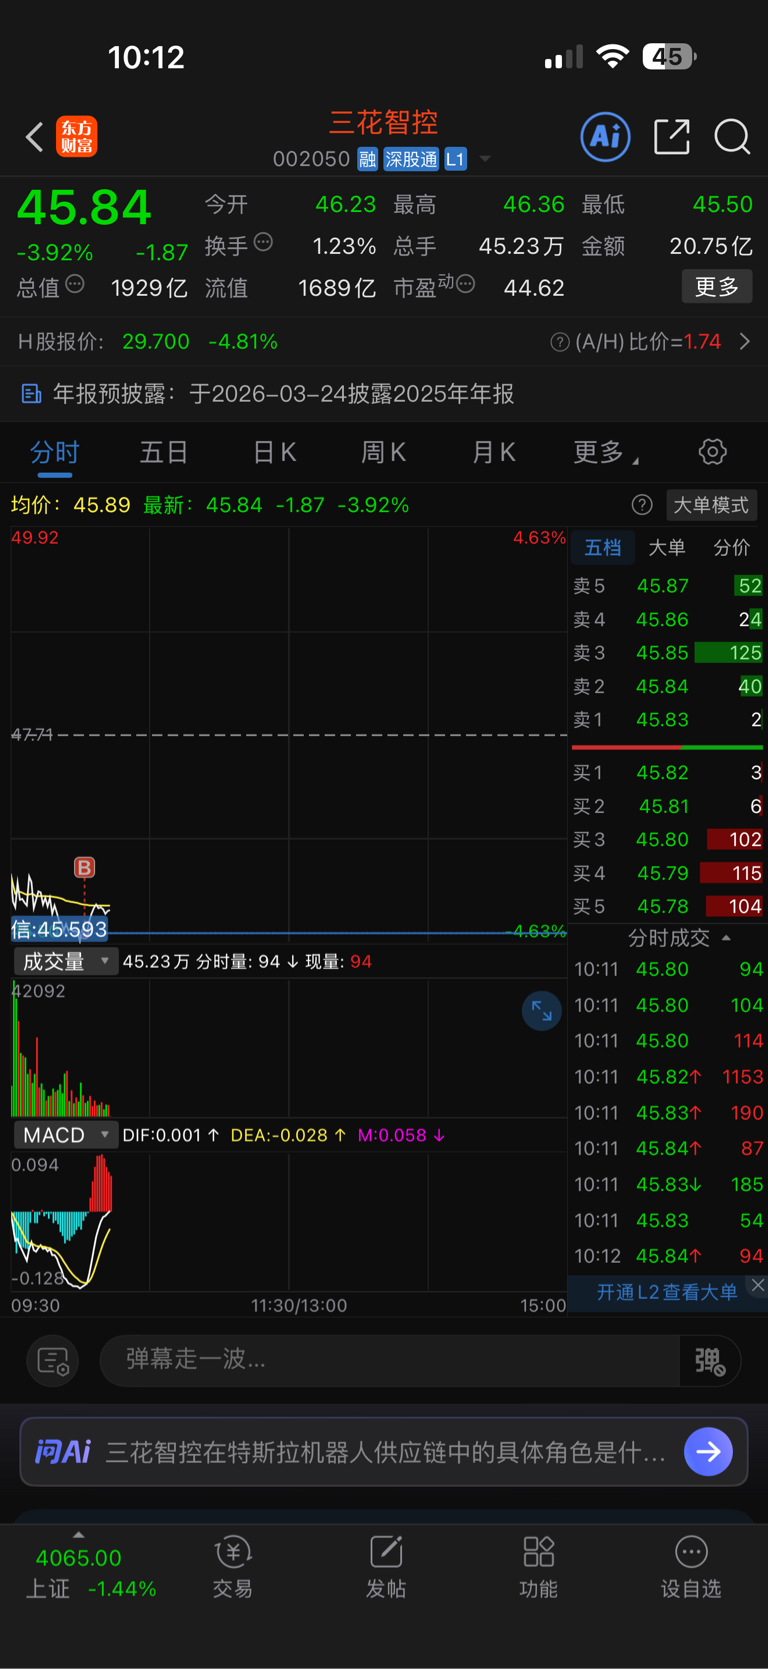Screen dimensions: 768x1669
Task: Tap the 45.82 trade with 1153 volume
Action: [668, 1077]
